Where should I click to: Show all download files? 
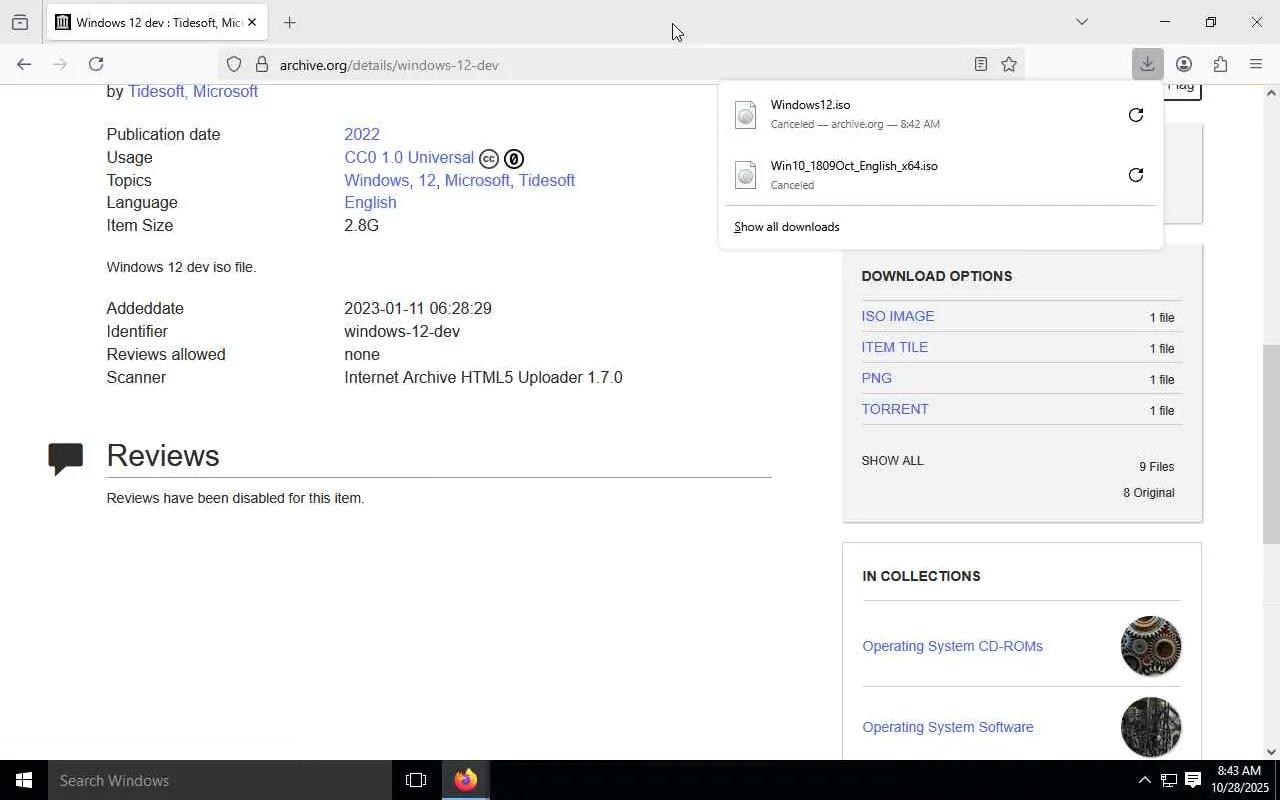[x=893, y=461]
